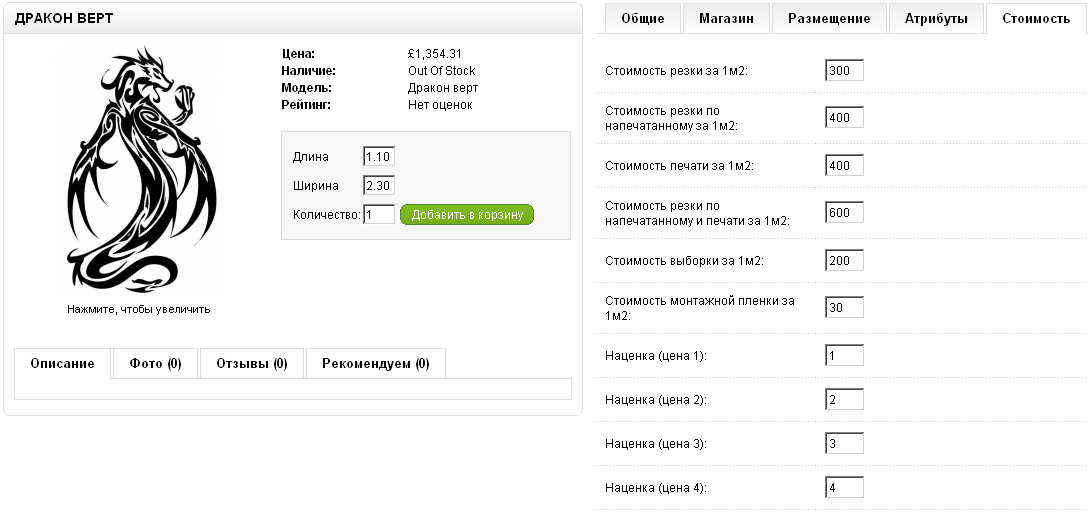Click the 'Наценка (цена 1)' input
Image resolution: width=1088 pixels, height=524 pixels.
(x=844, y=355)
